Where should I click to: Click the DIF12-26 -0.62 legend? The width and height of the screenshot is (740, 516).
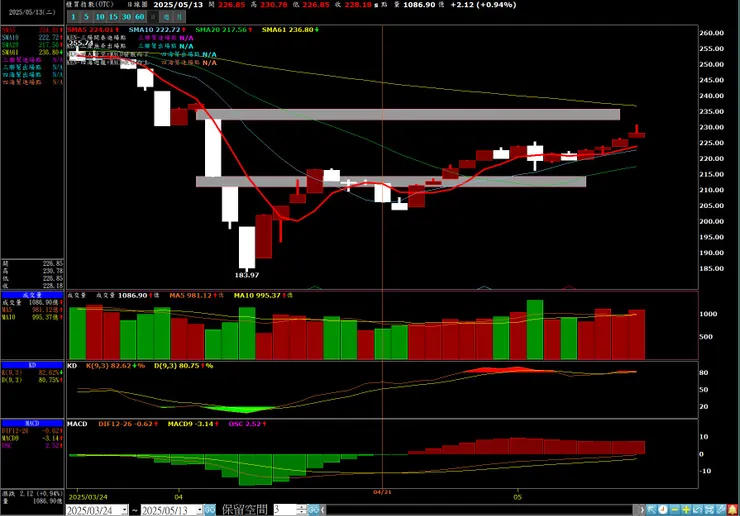[x=128, y=424]
